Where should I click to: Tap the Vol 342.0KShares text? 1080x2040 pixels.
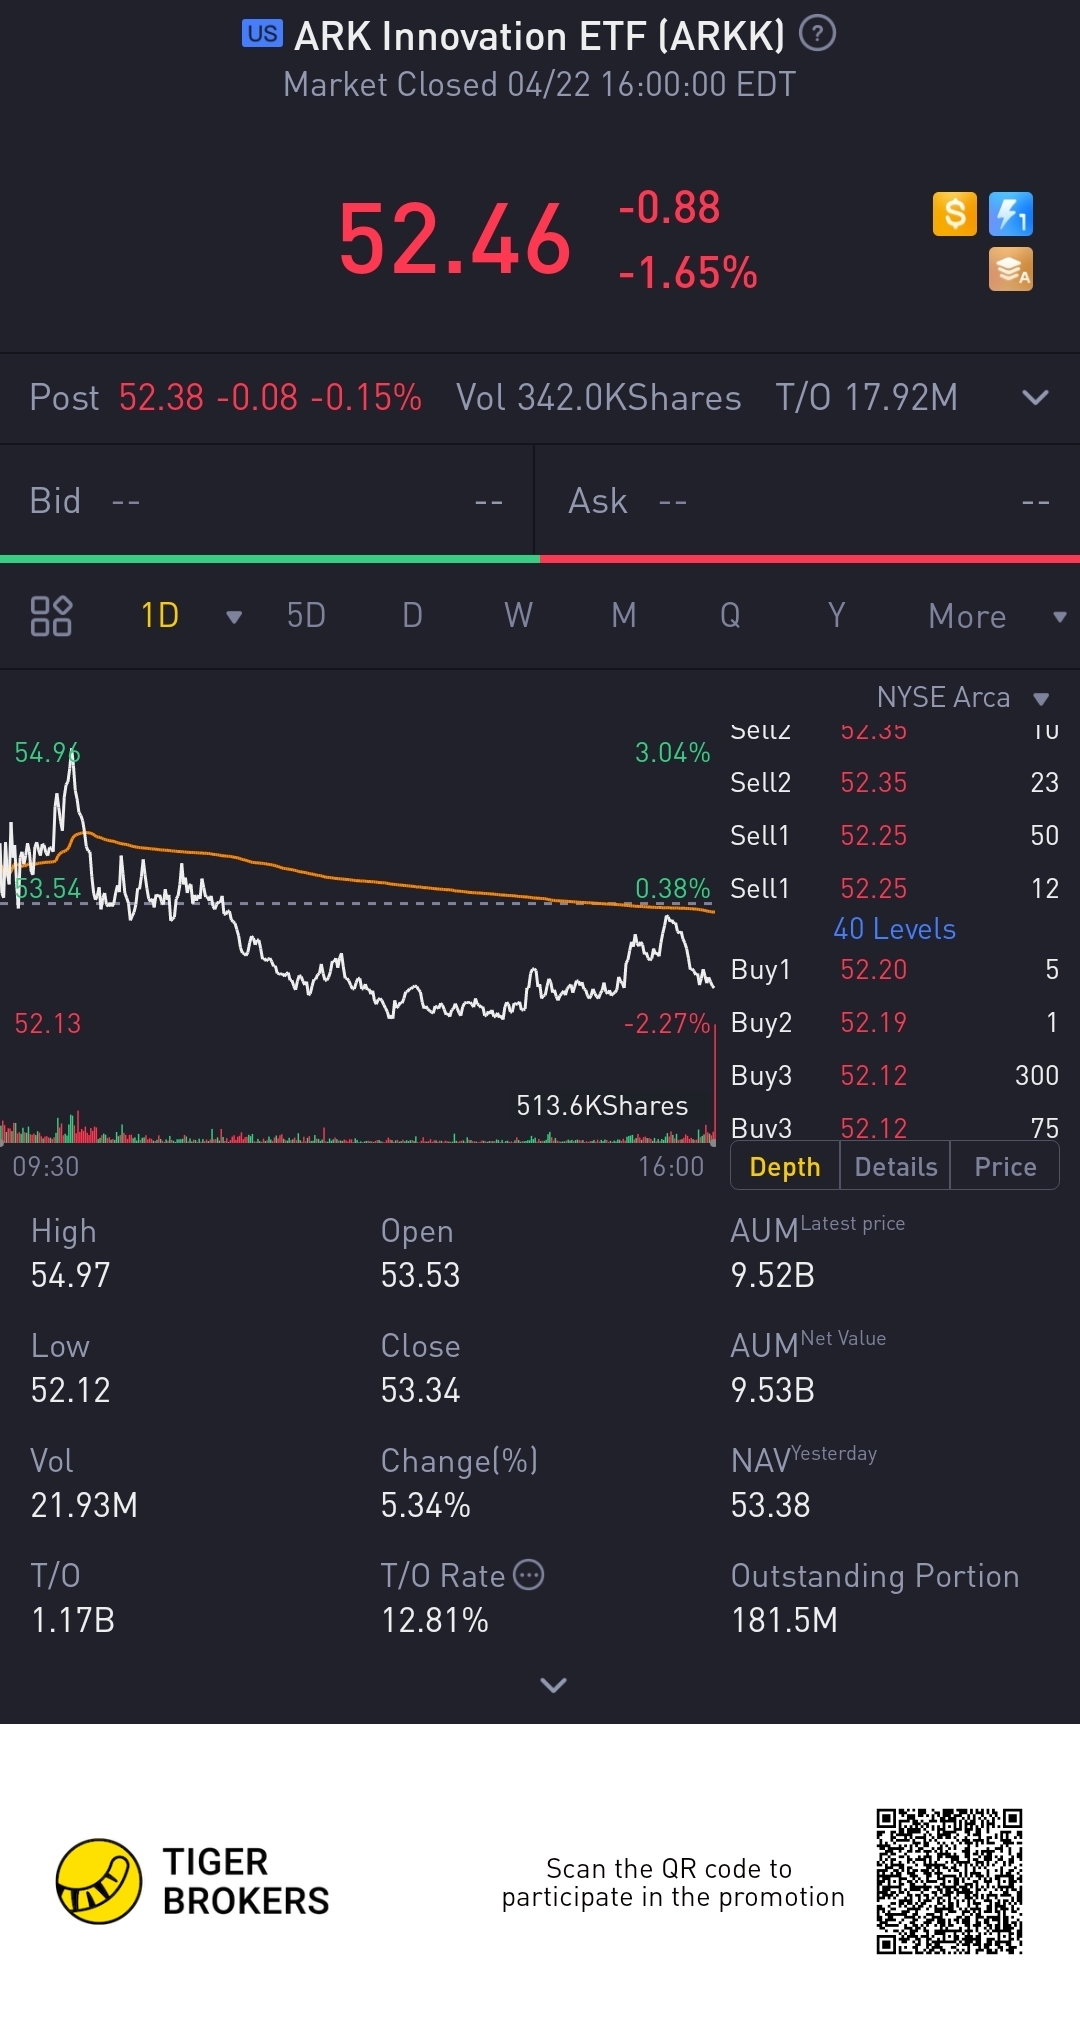pos(598,398)
